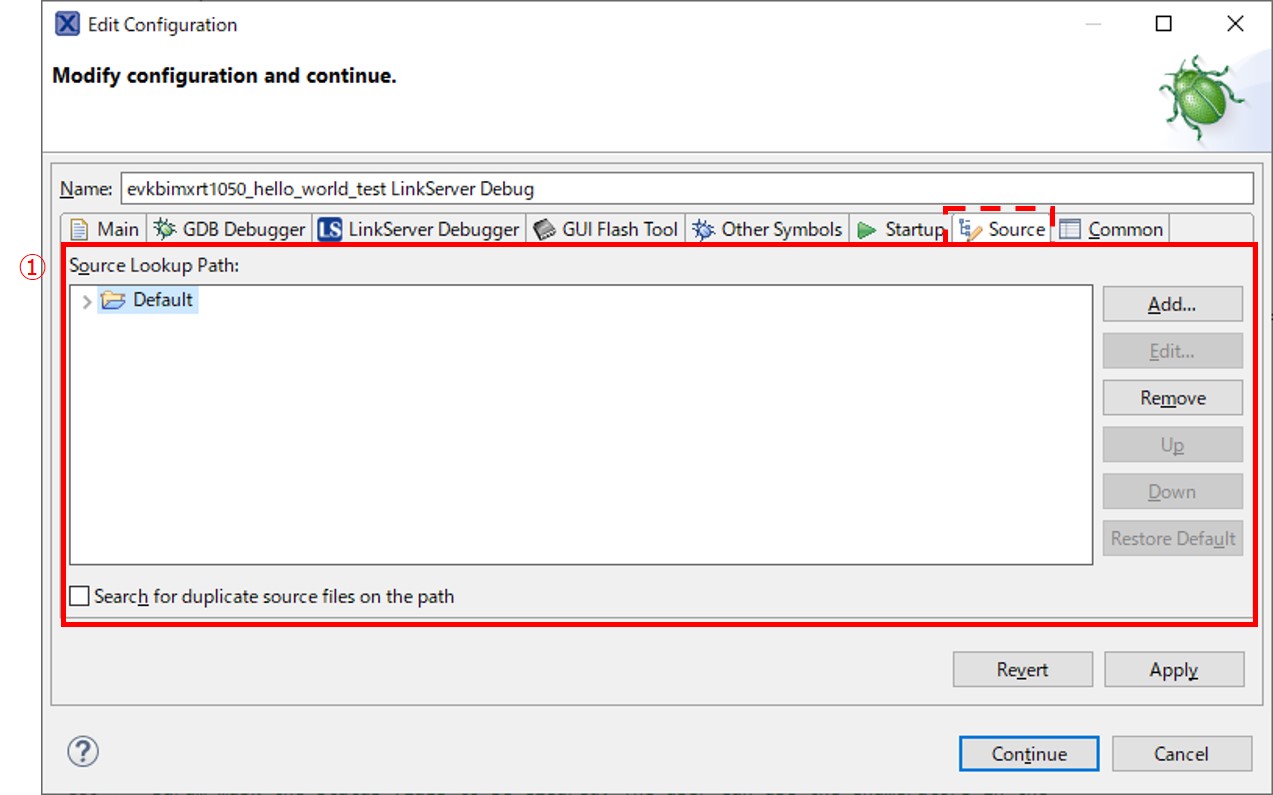Click the GDB Debugger bug icon

pyautogui.click(x=164, y=229)
